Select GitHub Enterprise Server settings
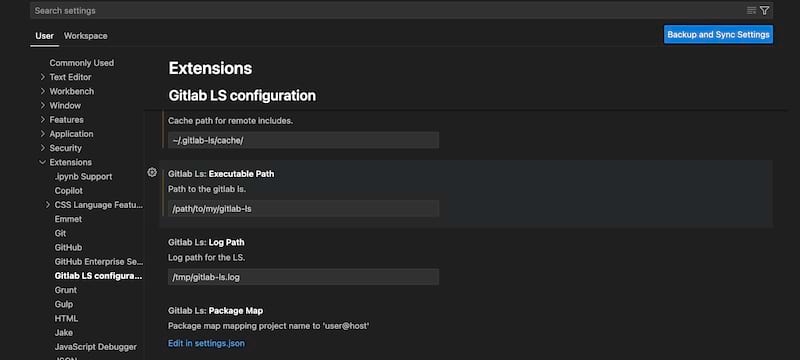Image resolution: width=800 pixels, height=360 pixels. (x=99, y=262)
